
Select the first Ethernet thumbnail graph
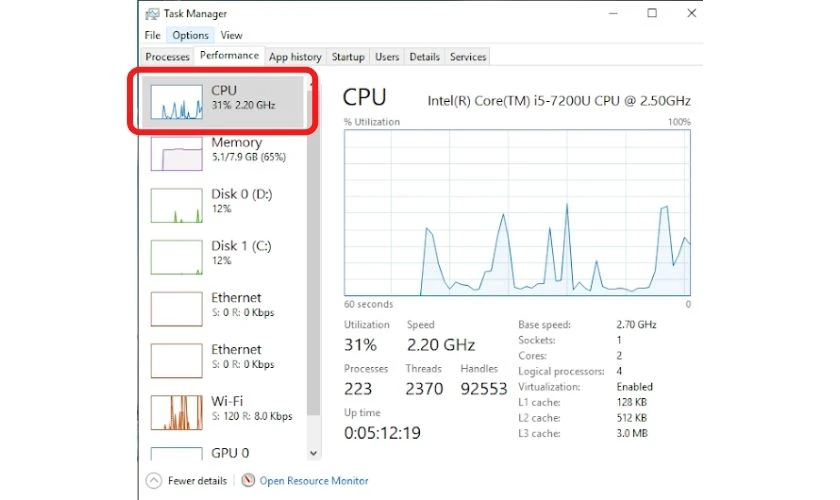[176, 309]
